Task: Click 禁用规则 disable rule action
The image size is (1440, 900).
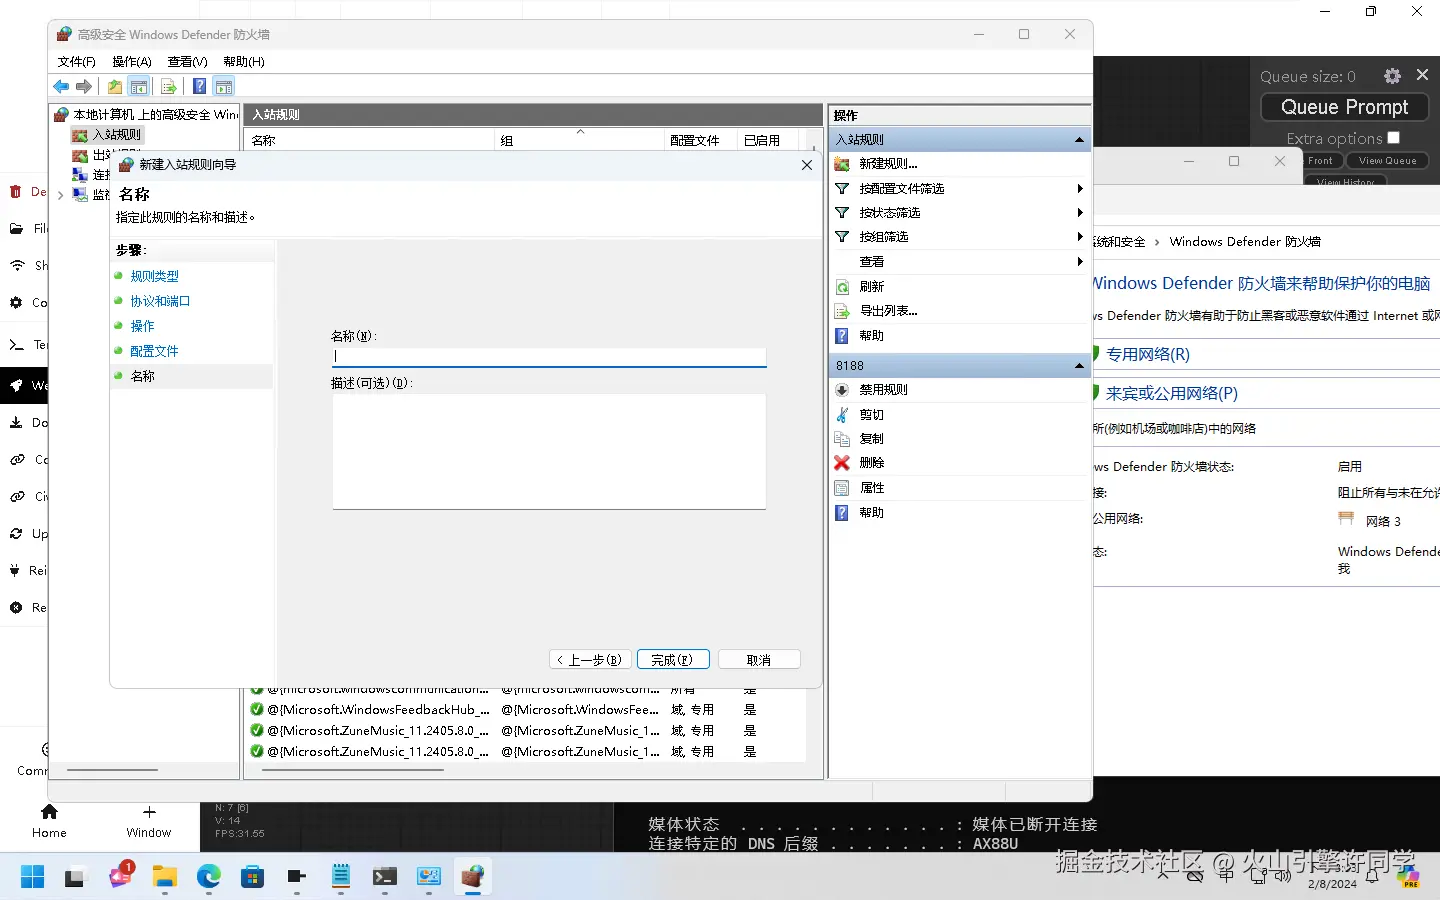Action: 884,390
